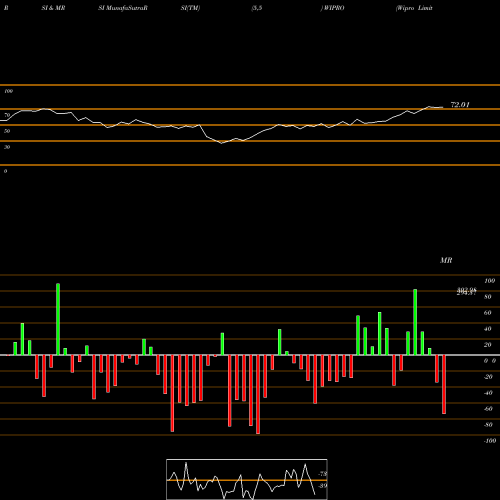Click the -80 label on MR axis
Image resolution: width=500 pixels, height=500 pixels.
tap(488, 425)
